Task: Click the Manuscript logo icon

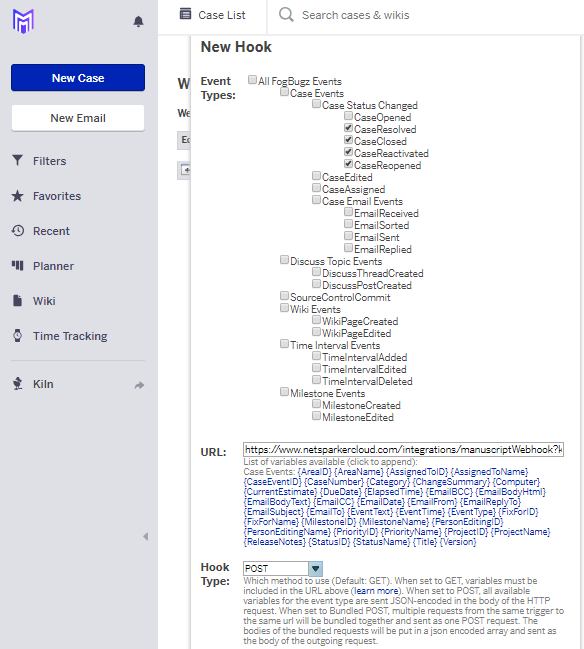Action: pyautogui.click(x=23, y=21)
